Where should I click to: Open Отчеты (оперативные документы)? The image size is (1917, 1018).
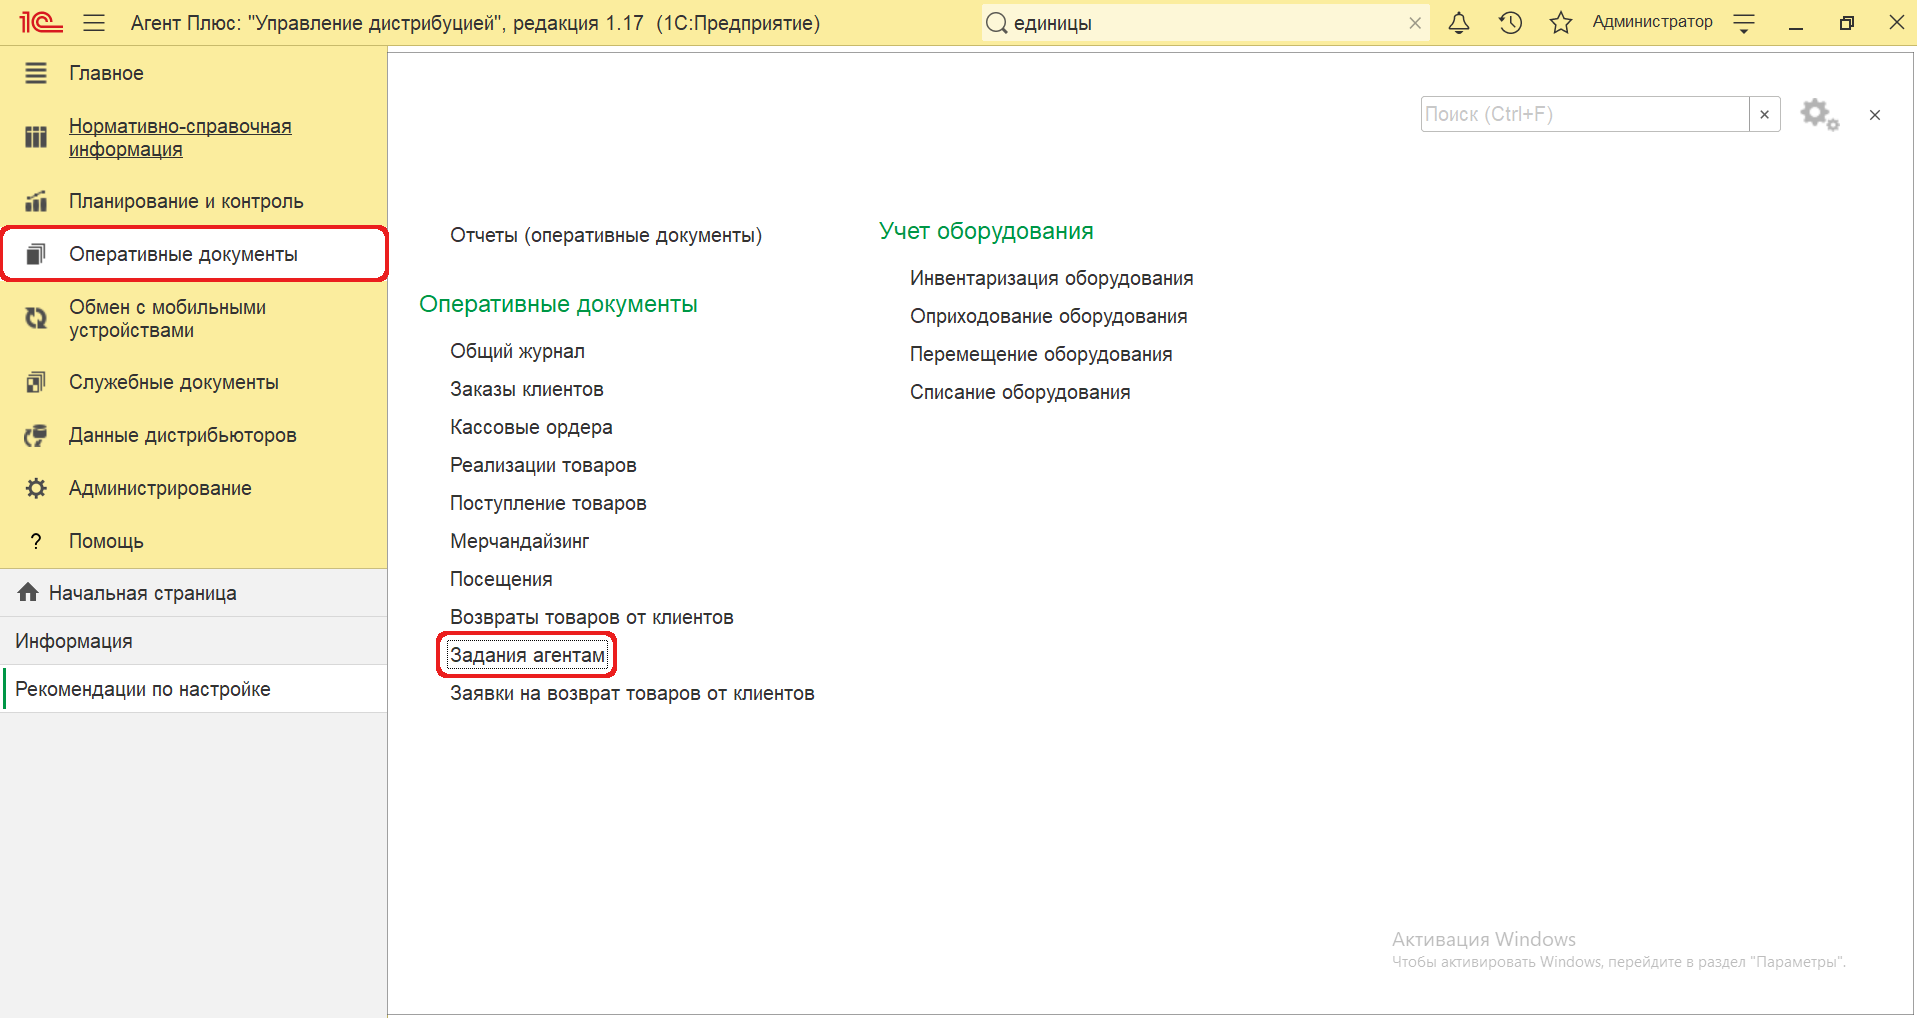click(x=606, y=235)
